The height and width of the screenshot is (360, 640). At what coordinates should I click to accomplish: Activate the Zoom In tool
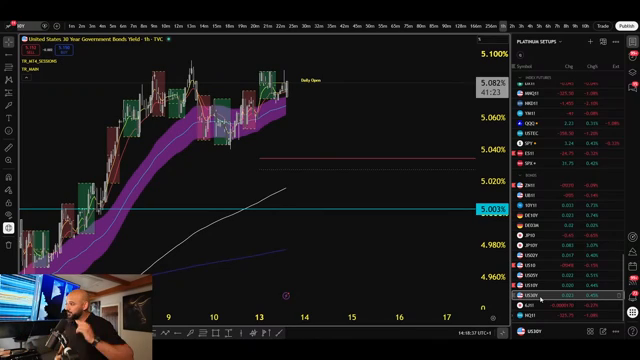pos(9,160)
